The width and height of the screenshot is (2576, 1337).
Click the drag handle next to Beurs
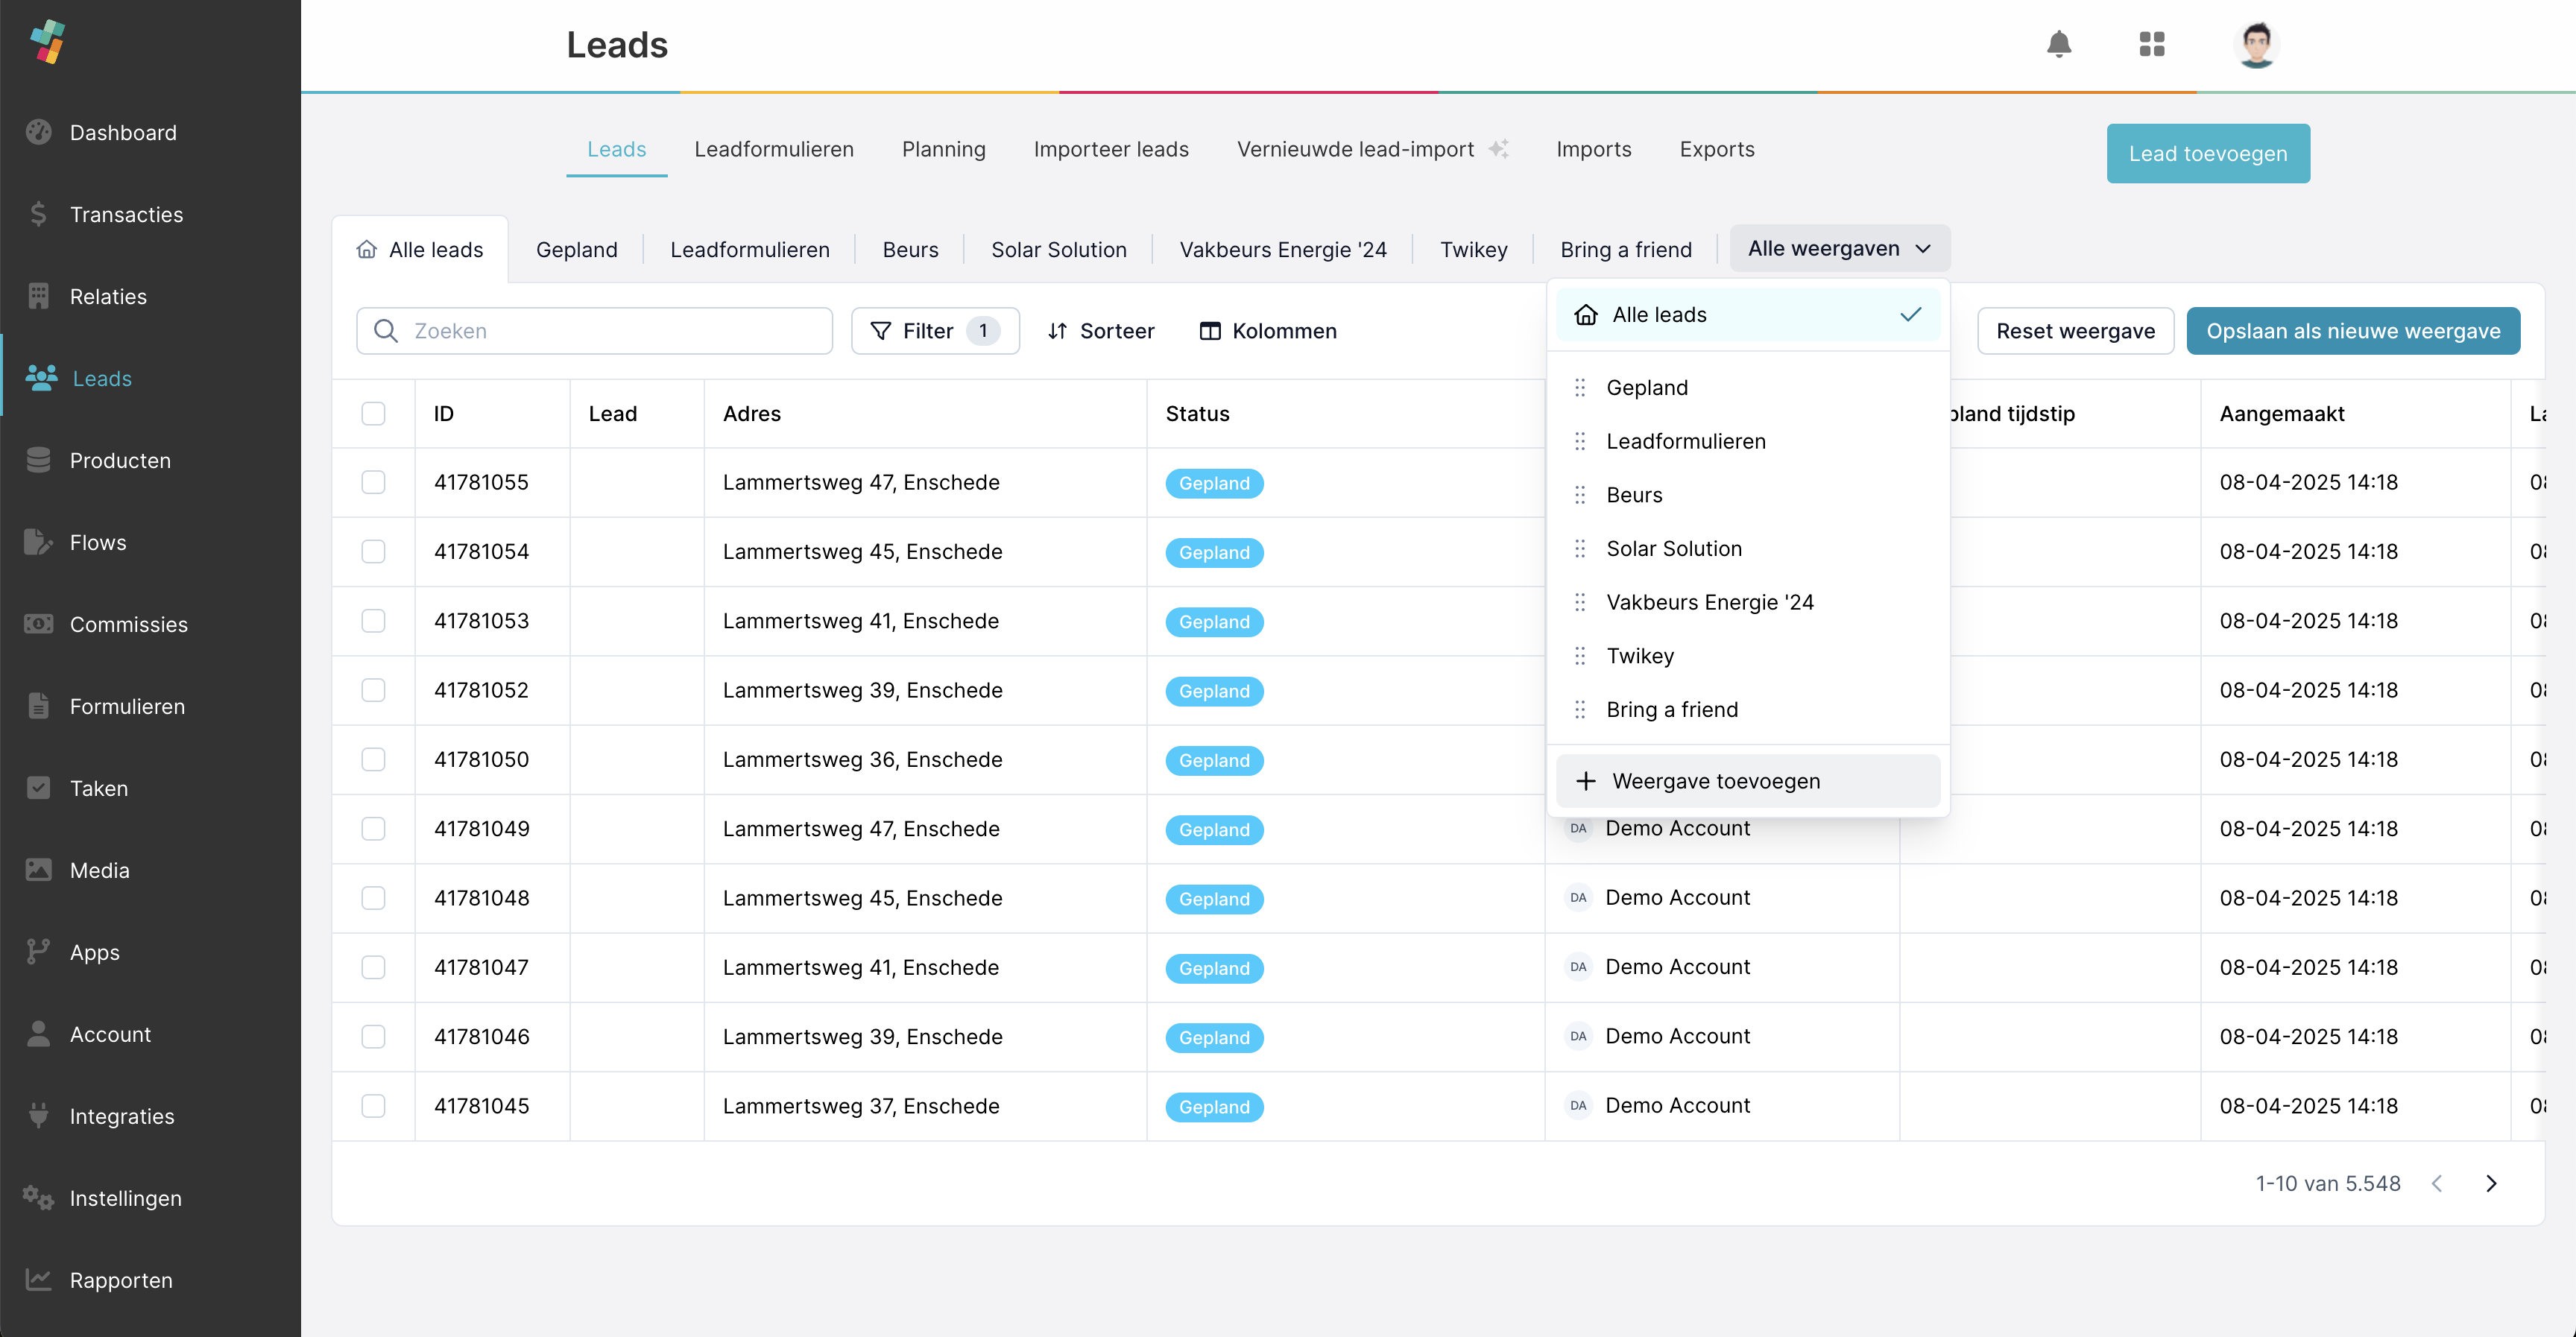[x=1580, y=495]
